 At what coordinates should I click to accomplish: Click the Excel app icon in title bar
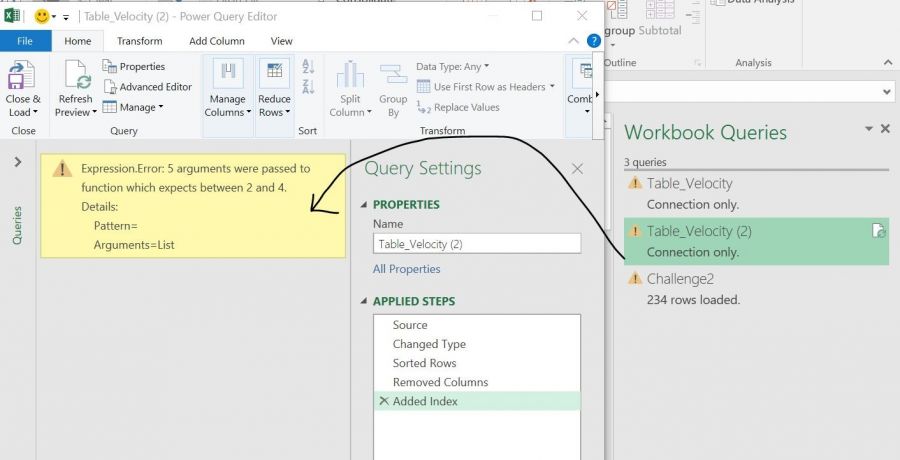11,16
